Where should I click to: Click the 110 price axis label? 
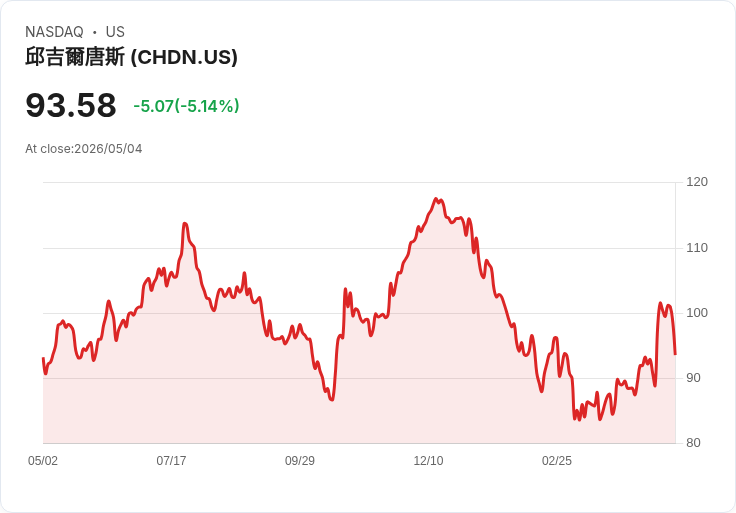tap(697, 248)
